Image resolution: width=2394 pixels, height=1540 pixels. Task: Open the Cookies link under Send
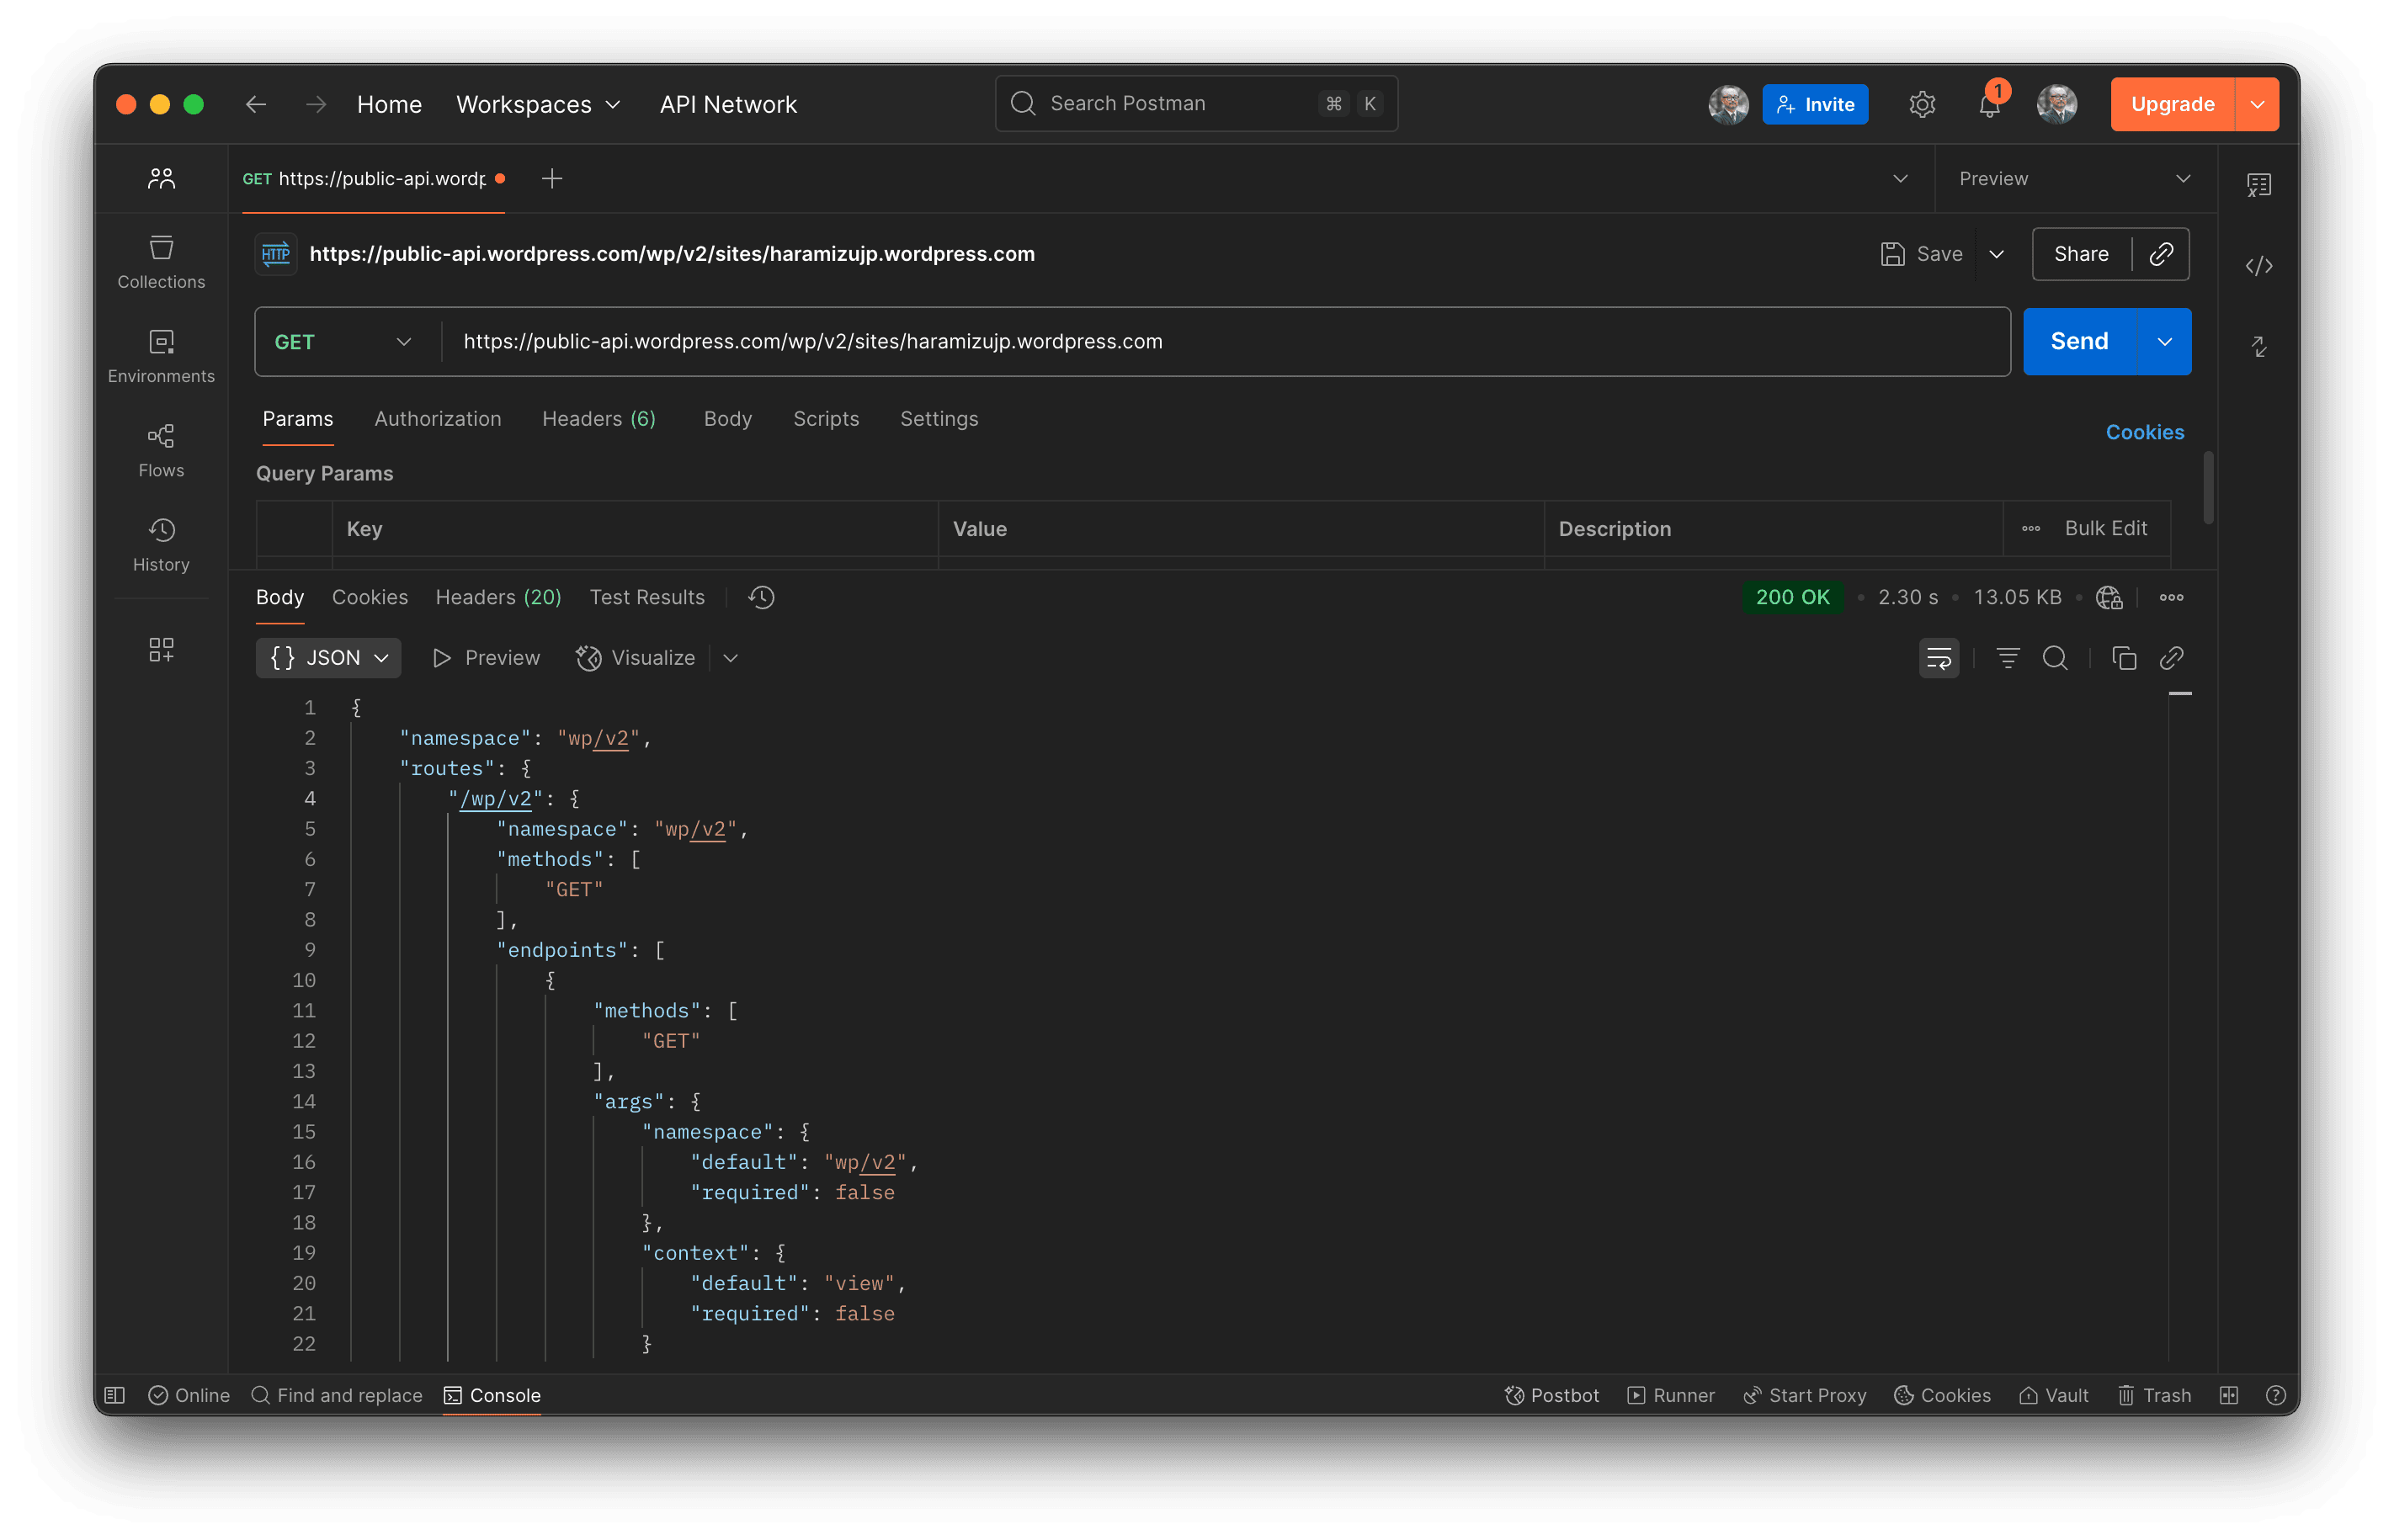pos(2144,432)
